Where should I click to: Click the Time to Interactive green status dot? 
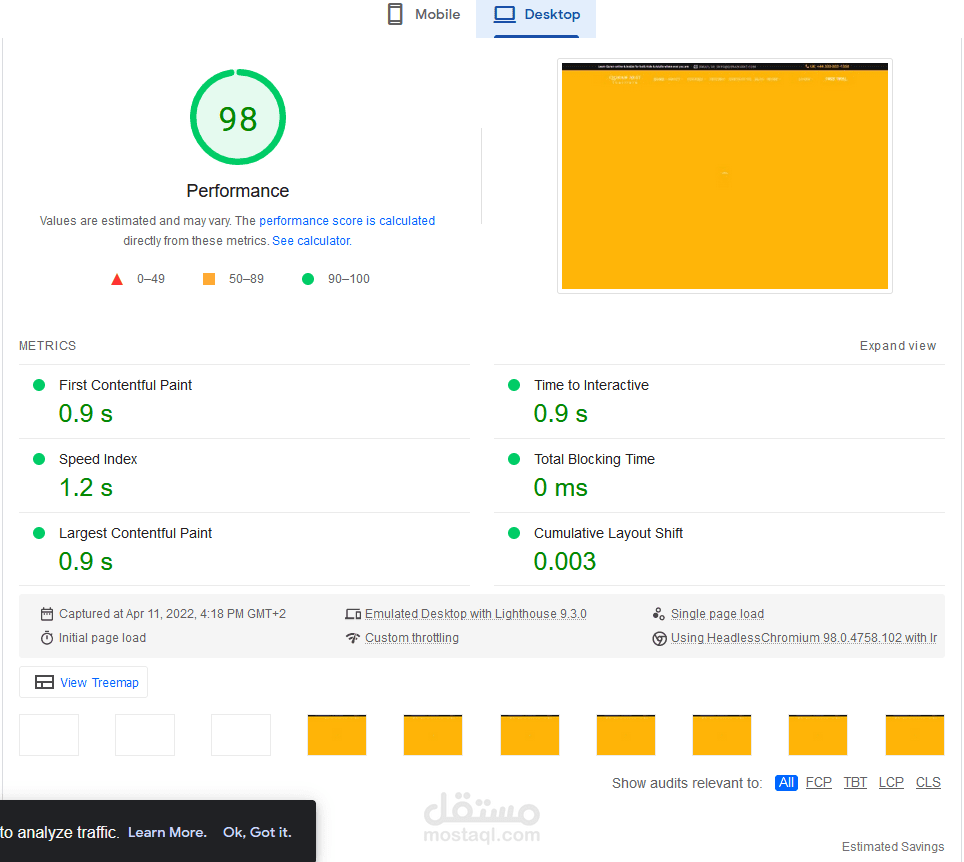coord(514,385)
